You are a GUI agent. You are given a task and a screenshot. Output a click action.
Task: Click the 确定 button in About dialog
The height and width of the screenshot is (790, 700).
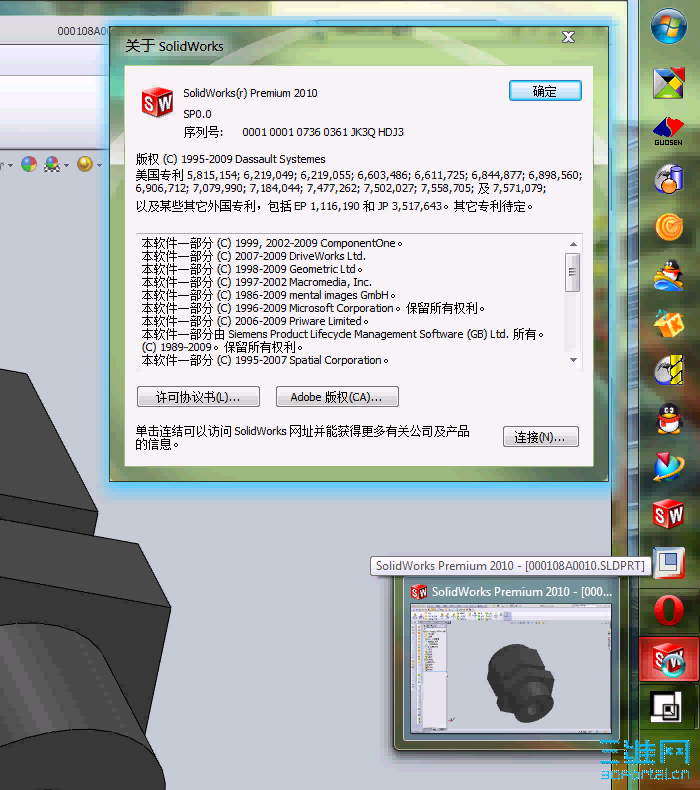pos(545,91)
